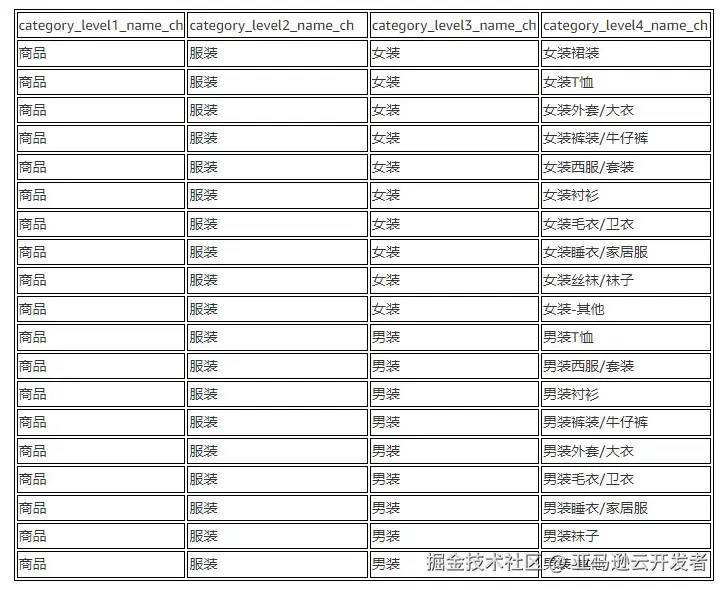725x590 pixels.
Task: Select the 女装裤装/牛仔裤 cell
Action: click(x=626, y=138)
